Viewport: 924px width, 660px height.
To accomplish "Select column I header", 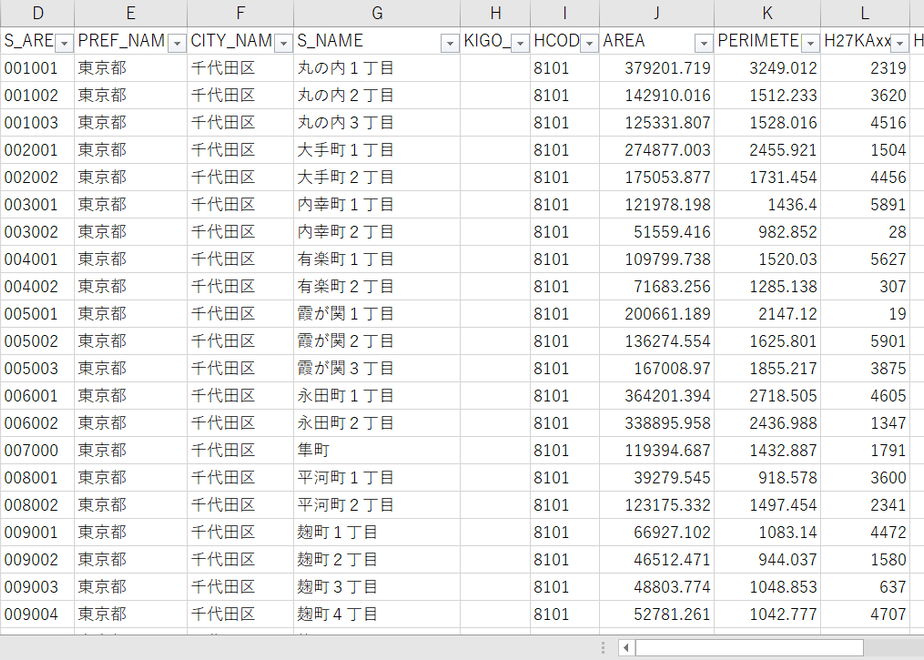I will (565, 13).
